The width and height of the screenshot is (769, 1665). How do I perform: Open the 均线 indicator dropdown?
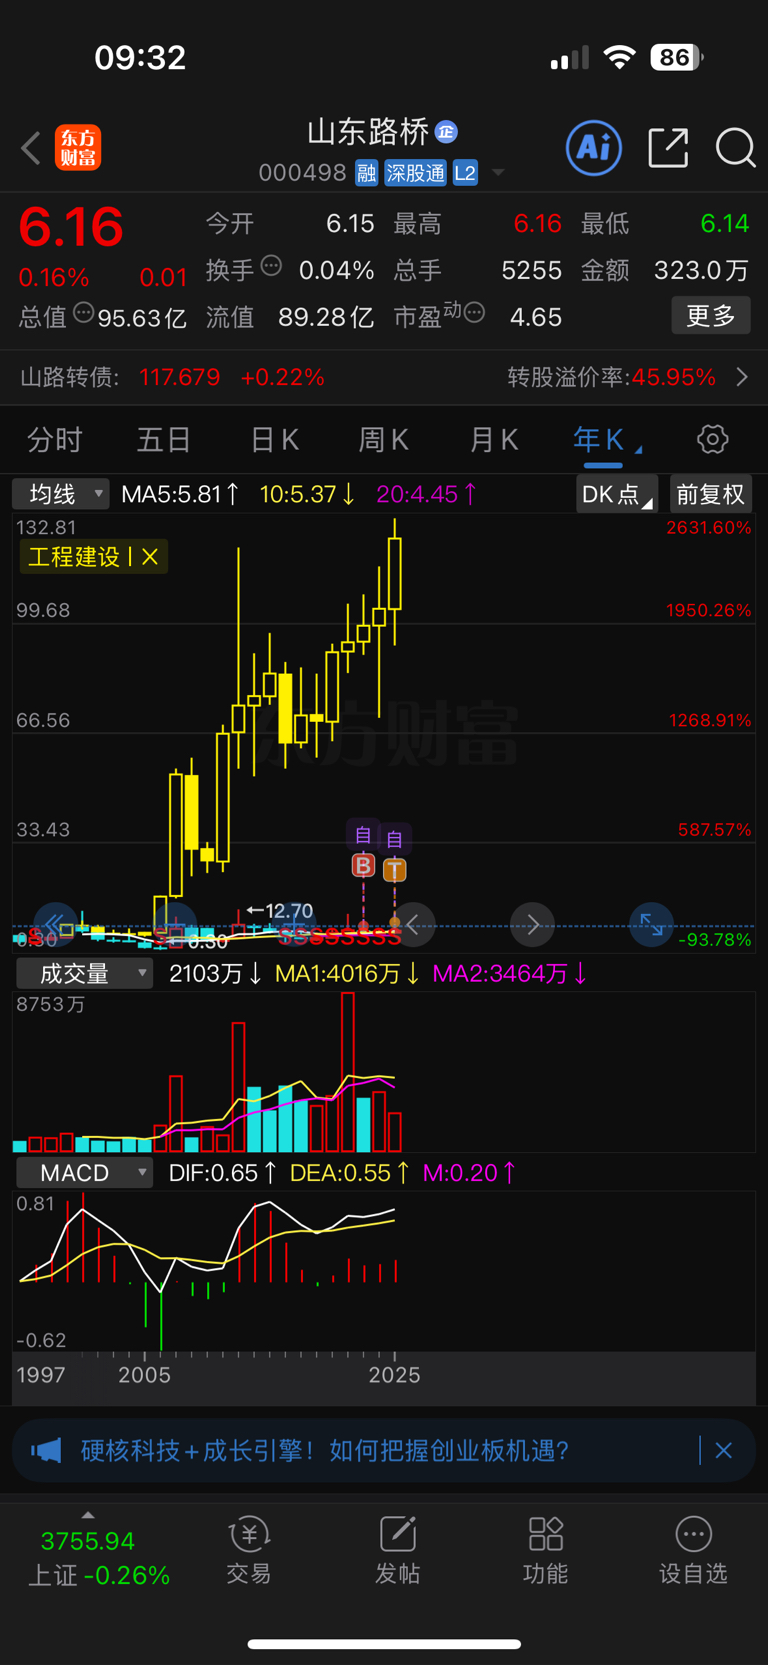(x=61, y=494)
